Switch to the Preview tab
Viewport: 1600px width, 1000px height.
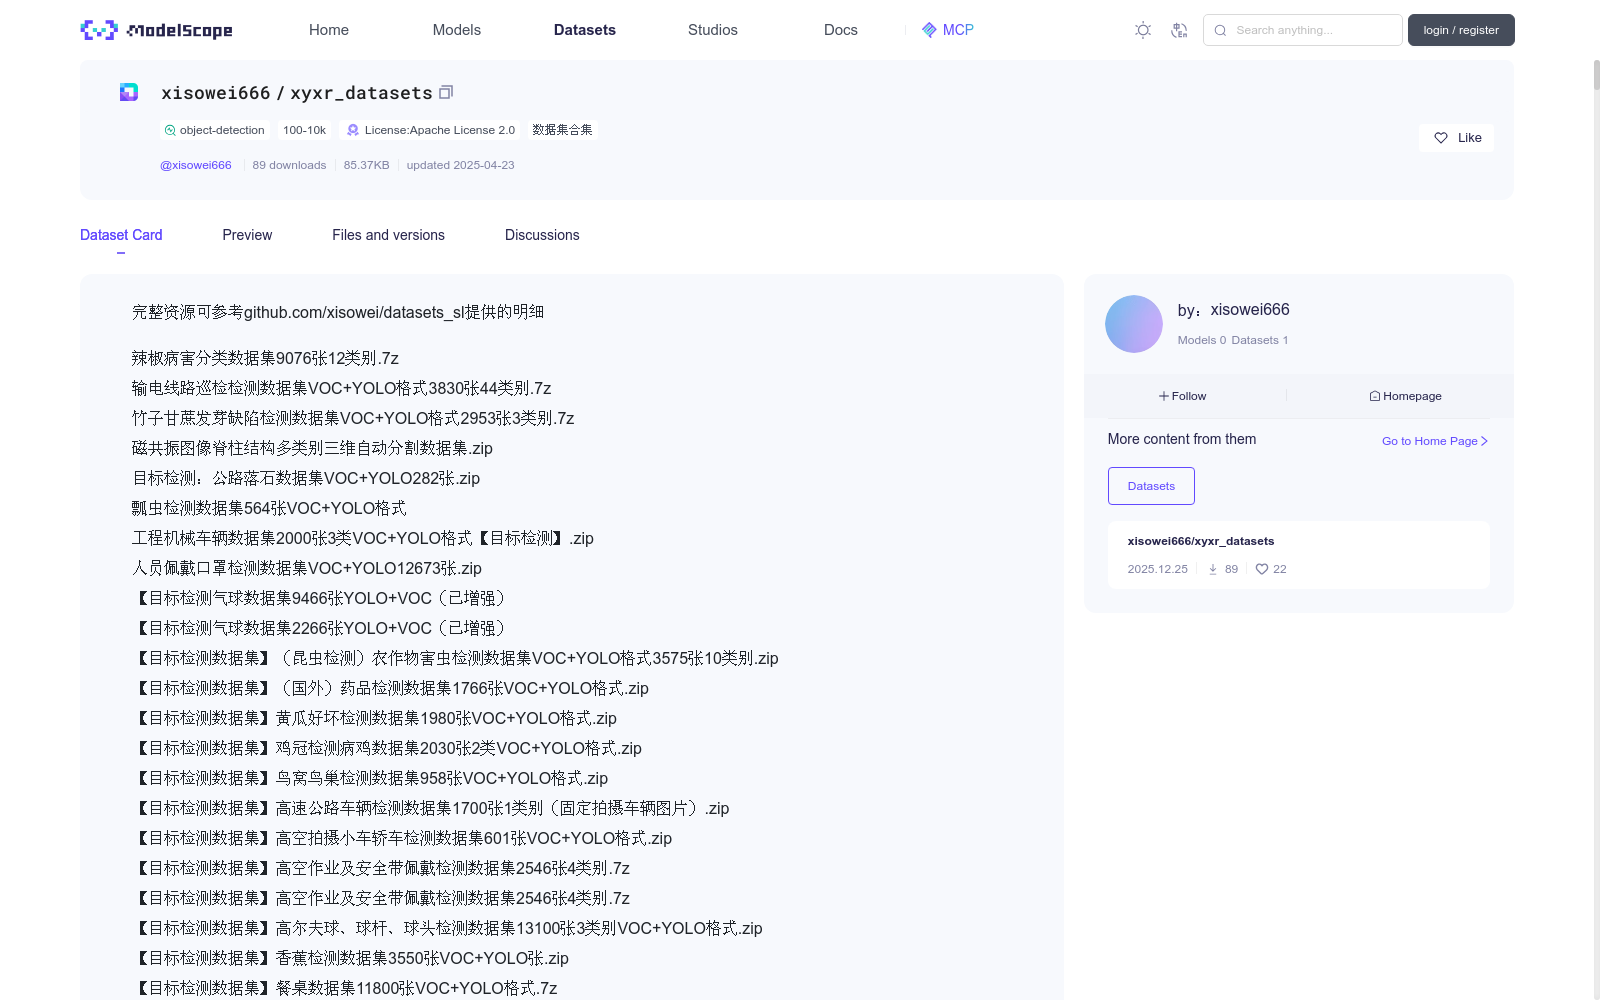(247, 235)
